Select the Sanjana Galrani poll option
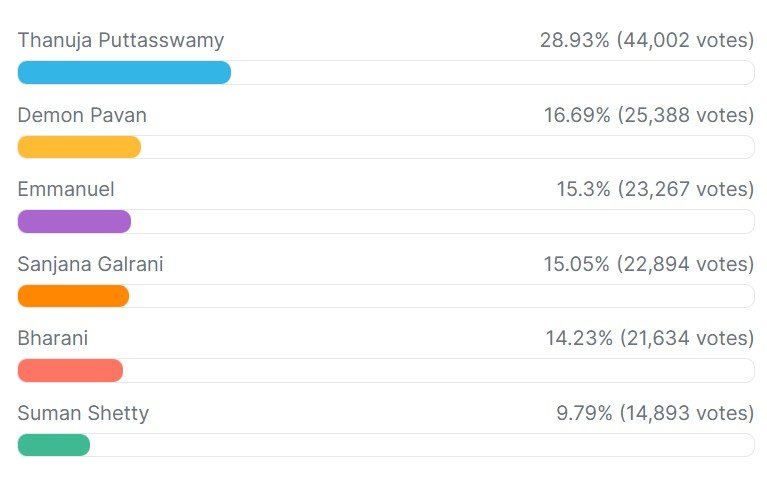Image resolution: width=767 pixels, height=488 pixels. (x=90, y=265)
